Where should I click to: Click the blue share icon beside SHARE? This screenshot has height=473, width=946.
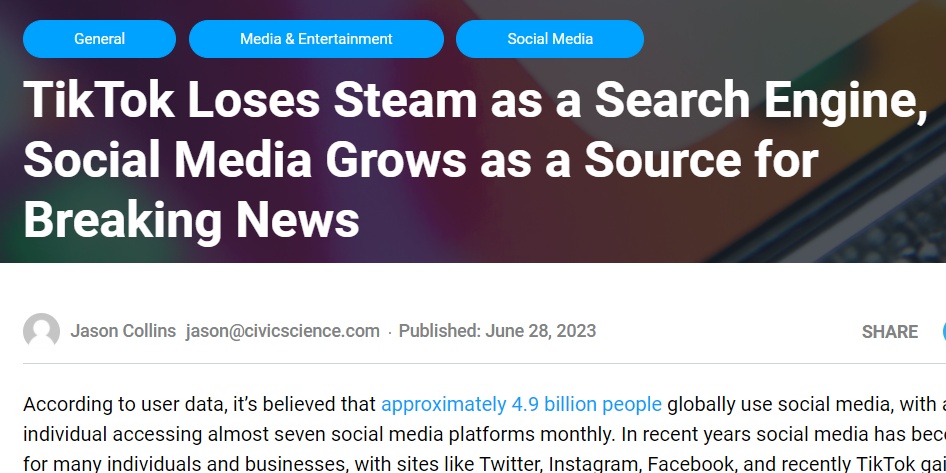pos(944,331)
